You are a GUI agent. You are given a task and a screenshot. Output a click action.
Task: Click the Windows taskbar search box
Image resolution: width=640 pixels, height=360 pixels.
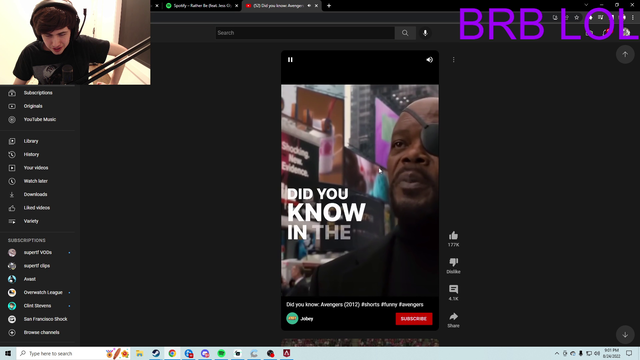point(73,353)
